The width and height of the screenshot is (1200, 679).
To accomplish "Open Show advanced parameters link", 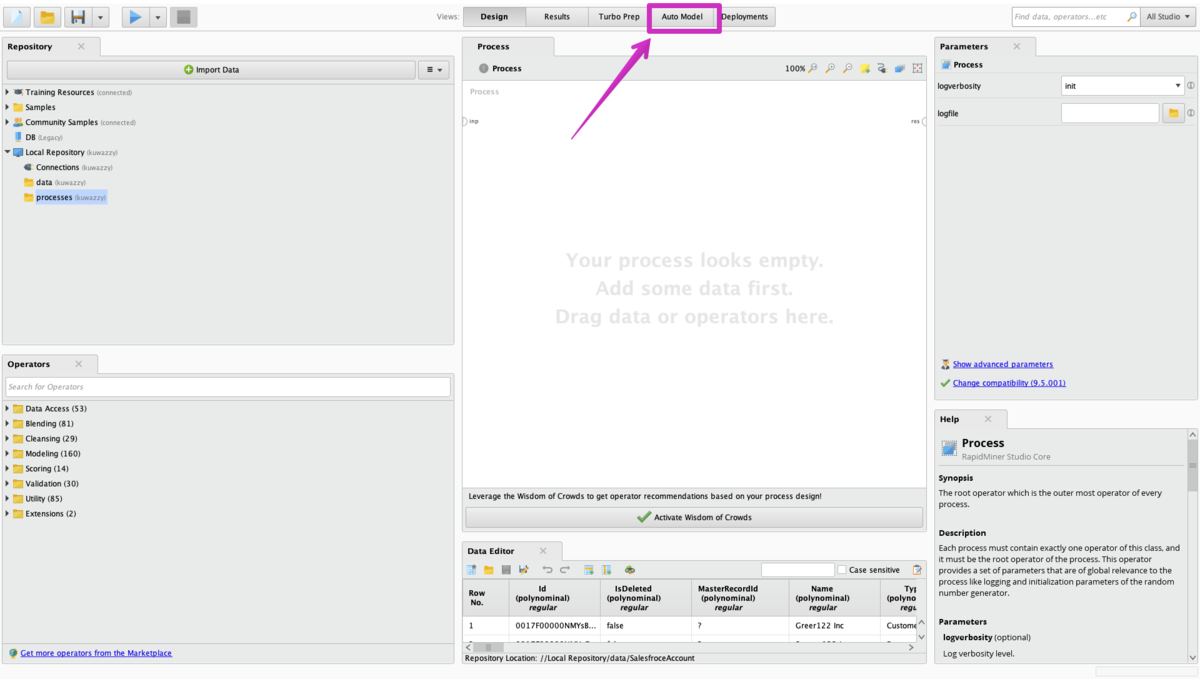I will point(1002,365).
